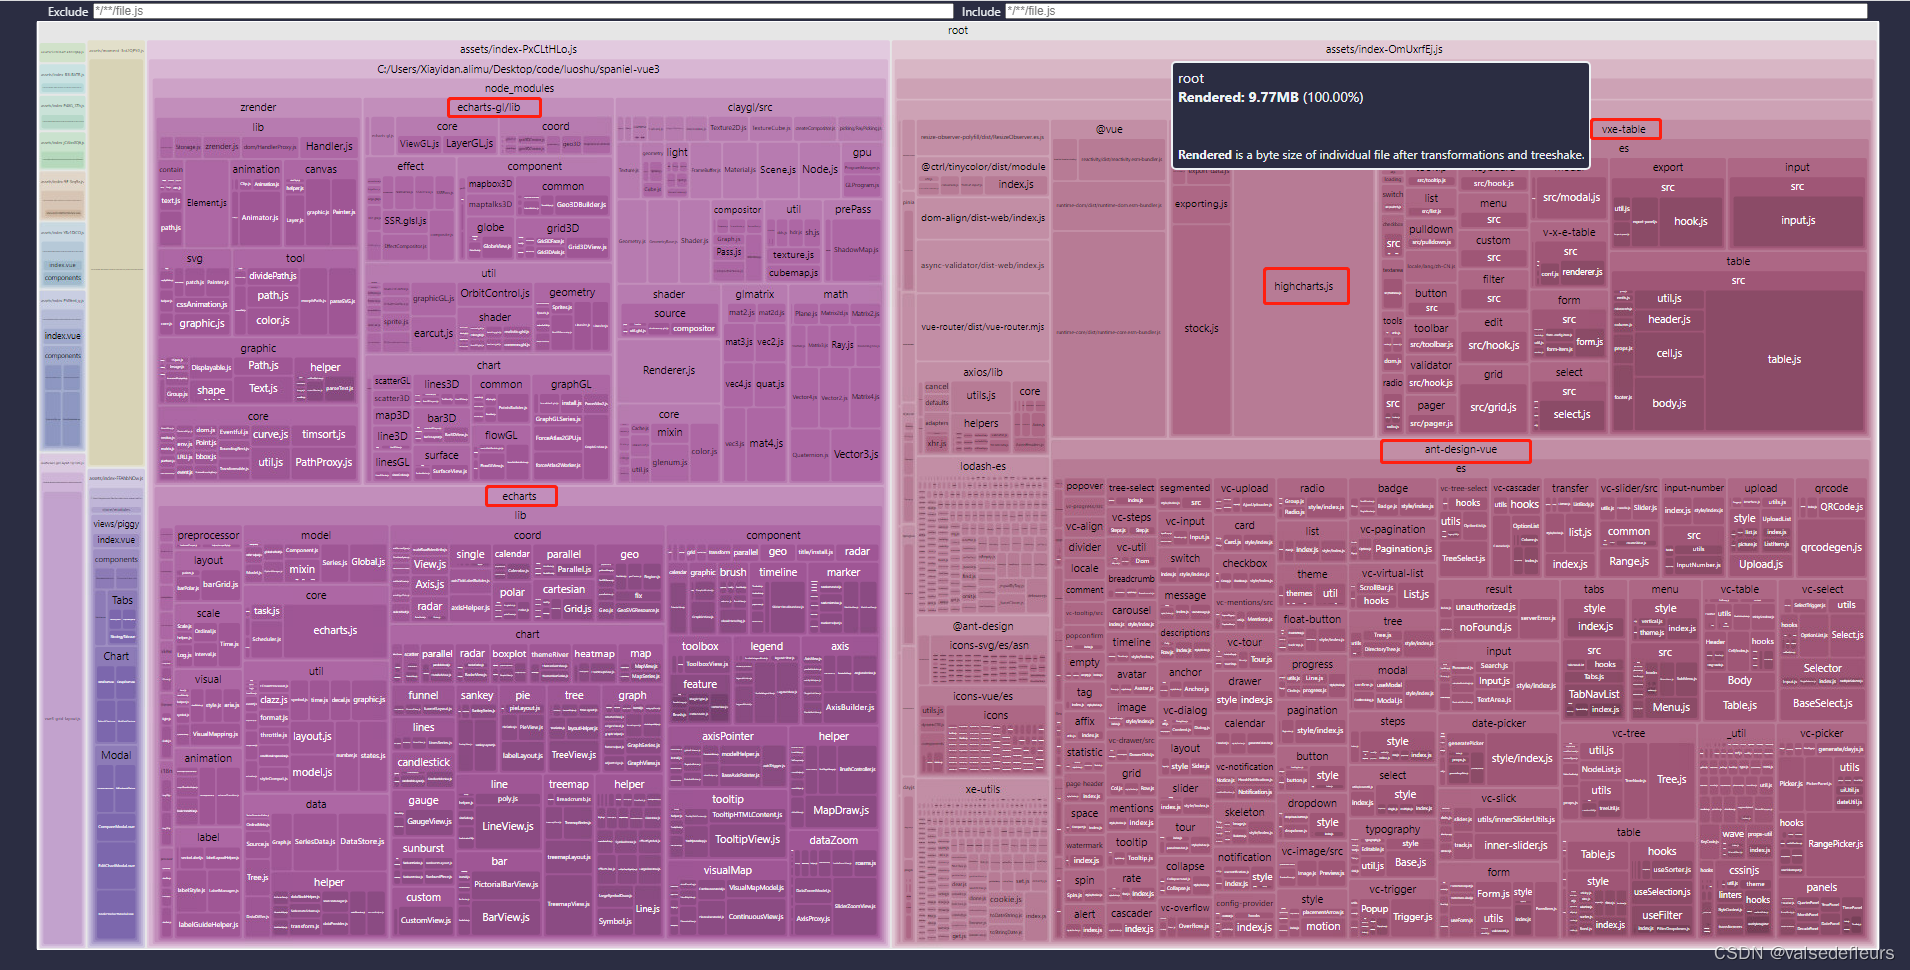Viewport: 1910px width, 970px height.
Task: Click the QRCode.js block
Action: (x=1841, y=507)
